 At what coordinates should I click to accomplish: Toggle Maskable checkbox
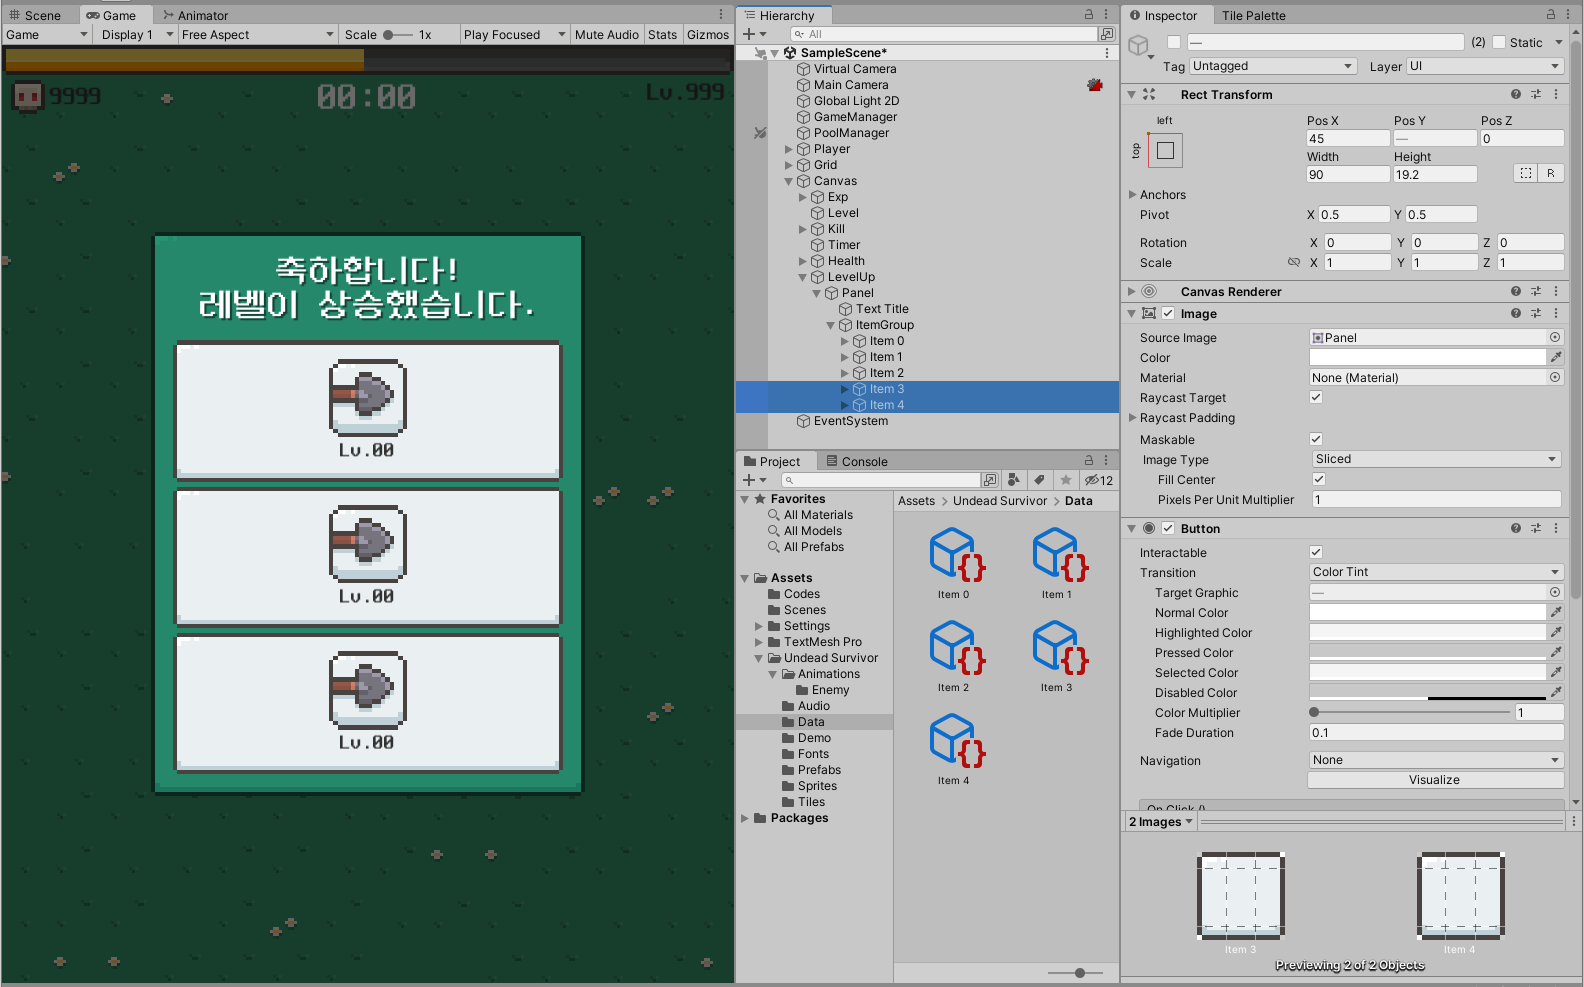(1316, 439)
